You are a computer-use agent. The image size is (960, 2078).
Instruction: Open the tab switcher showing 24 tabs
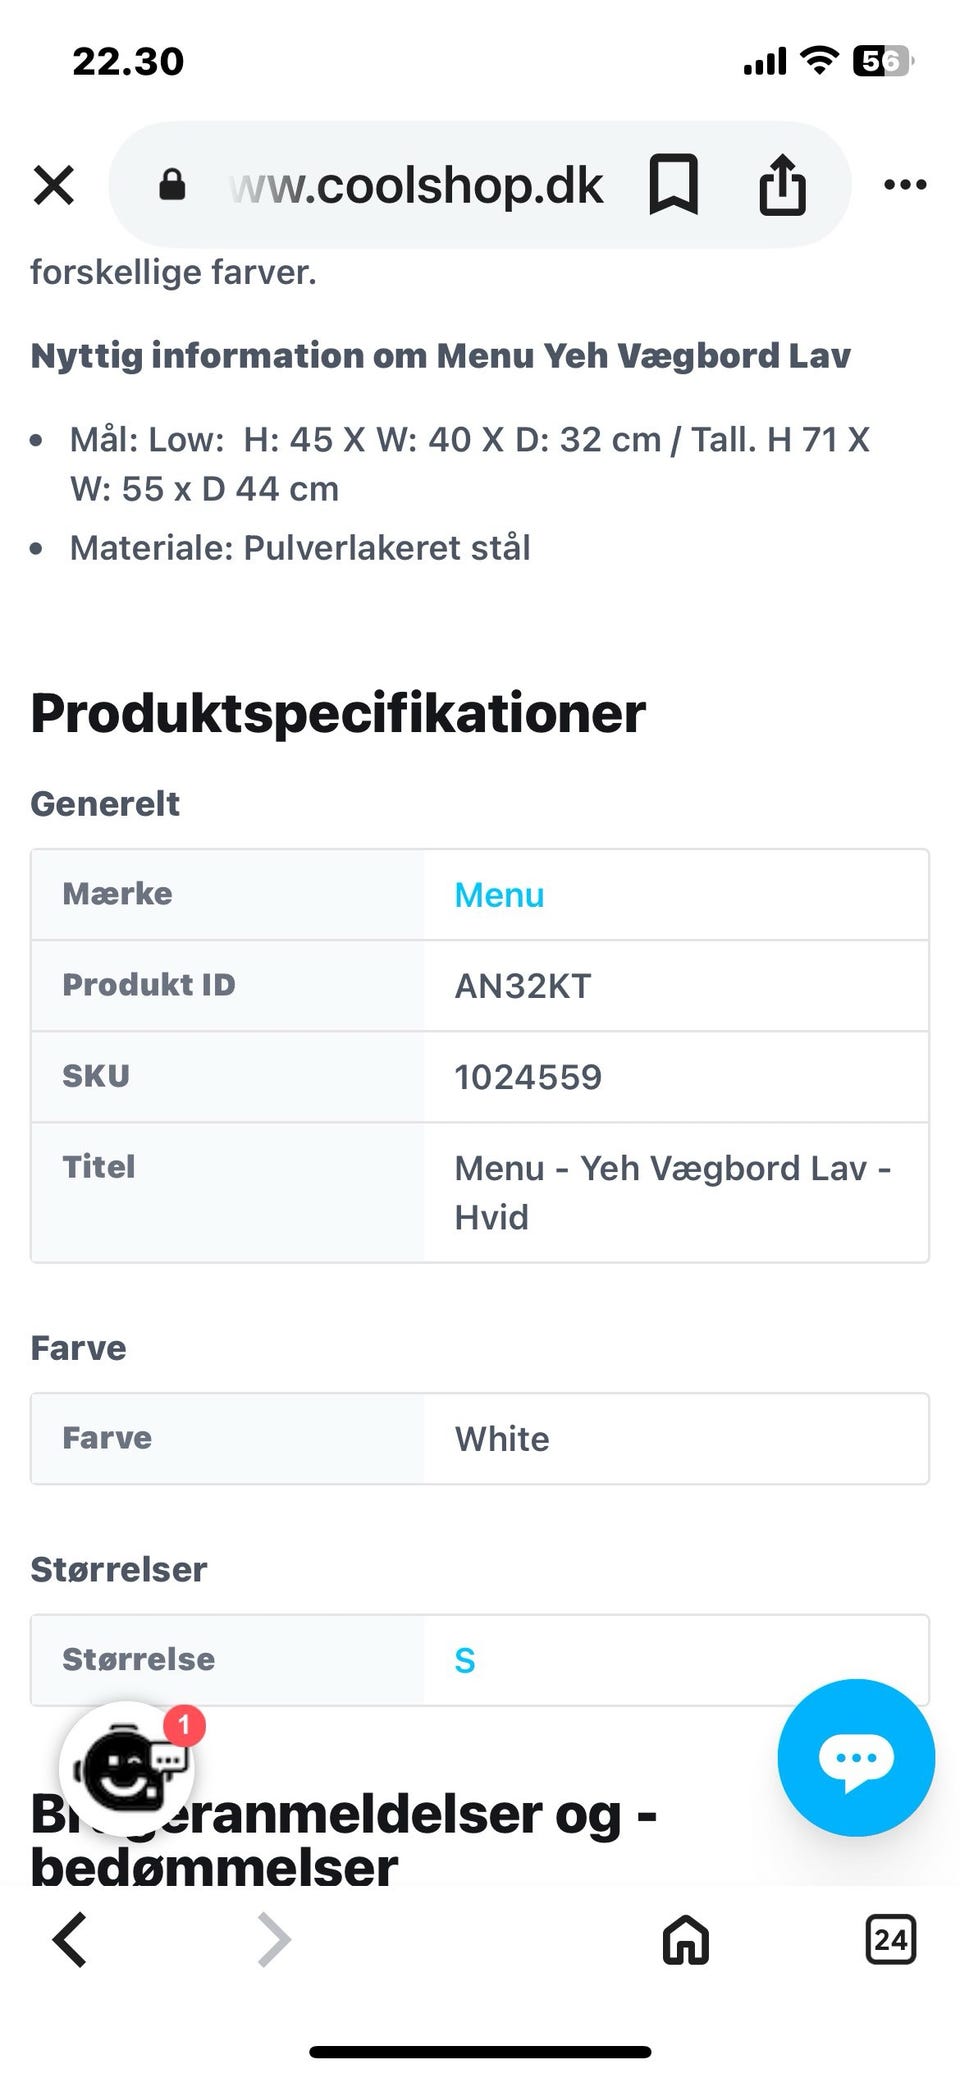[x=890, y=1940]
